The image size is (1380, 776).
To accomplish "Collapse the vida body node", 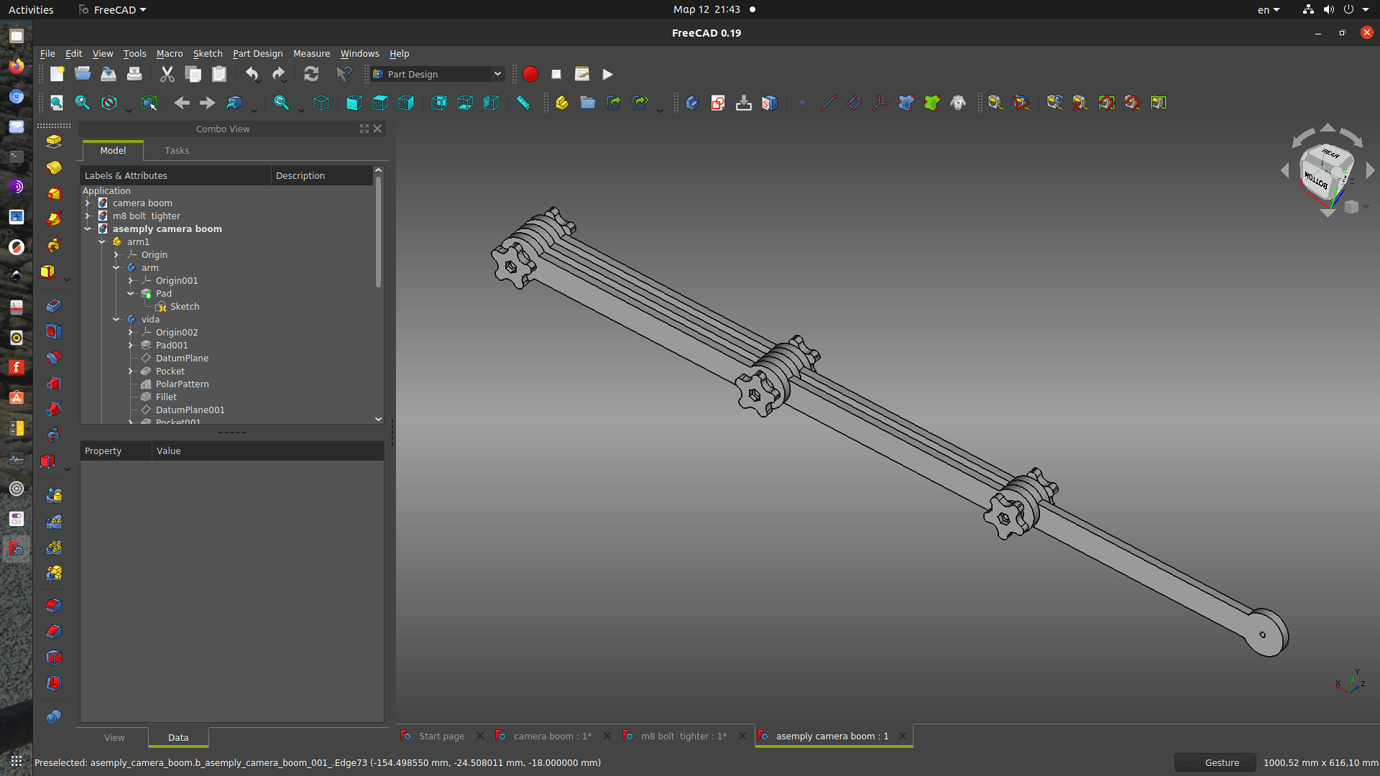I will tap(116, 320).
